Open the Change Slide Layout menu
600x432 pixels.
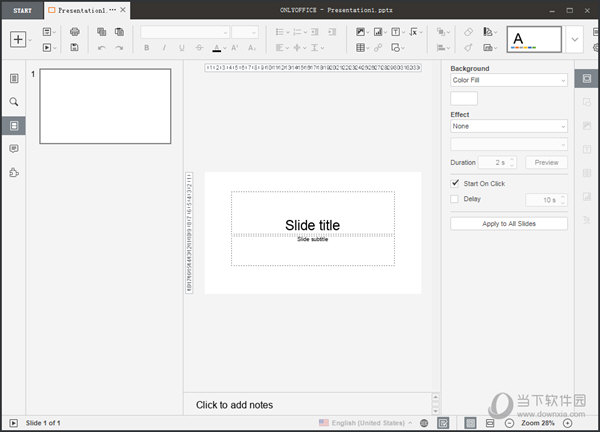click(x=49, y=32)
